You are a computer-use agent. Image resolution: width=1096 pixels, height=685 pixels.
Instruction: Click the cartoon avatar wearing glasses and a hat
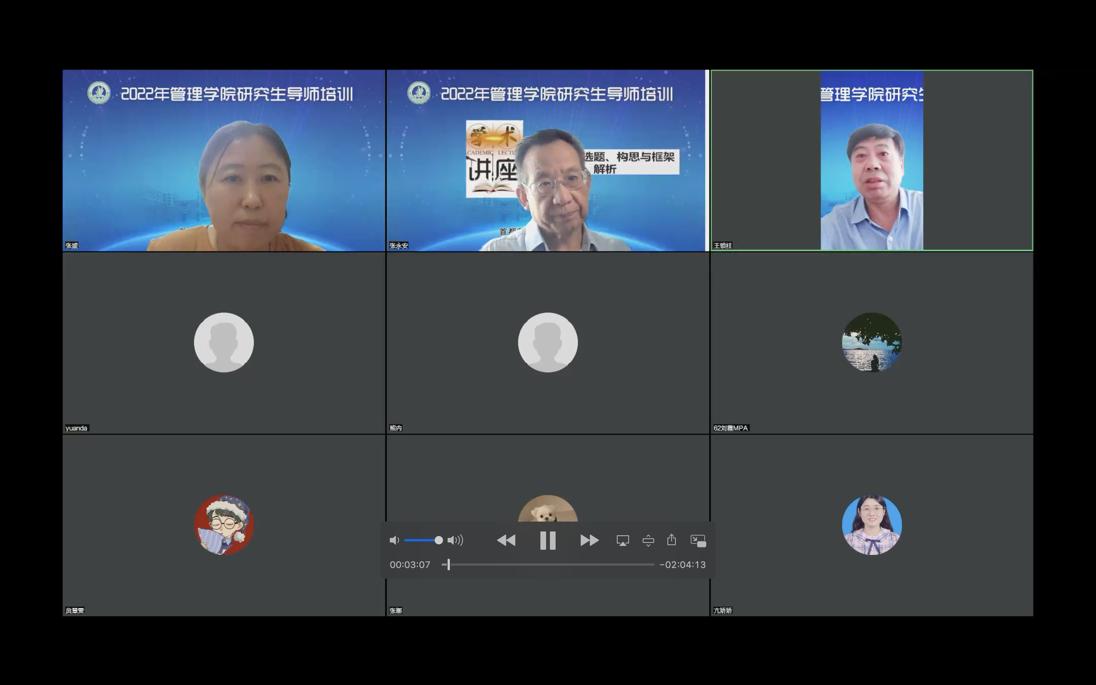coord(224,524)
